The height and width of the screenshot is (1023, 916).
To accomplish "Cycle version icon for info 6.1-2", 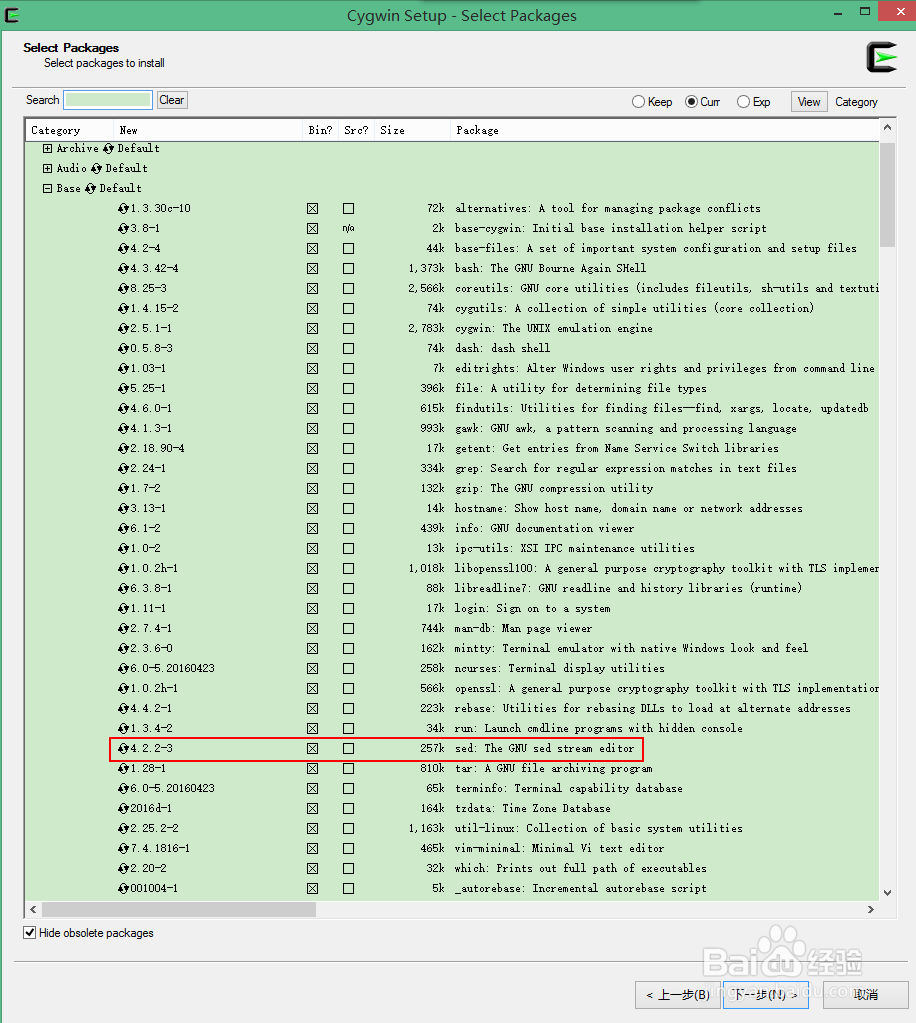I will [123, 528].
